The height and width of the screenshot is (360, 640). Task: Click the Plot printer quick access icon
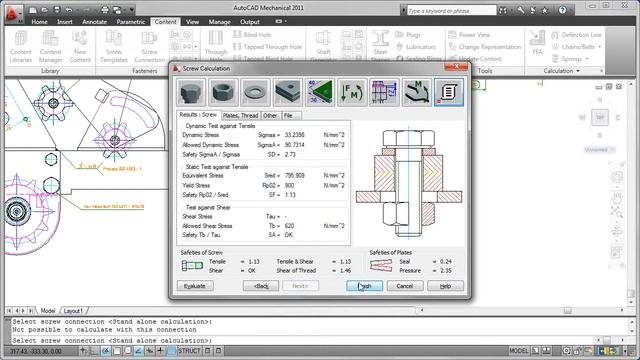[x=105, y=10]
